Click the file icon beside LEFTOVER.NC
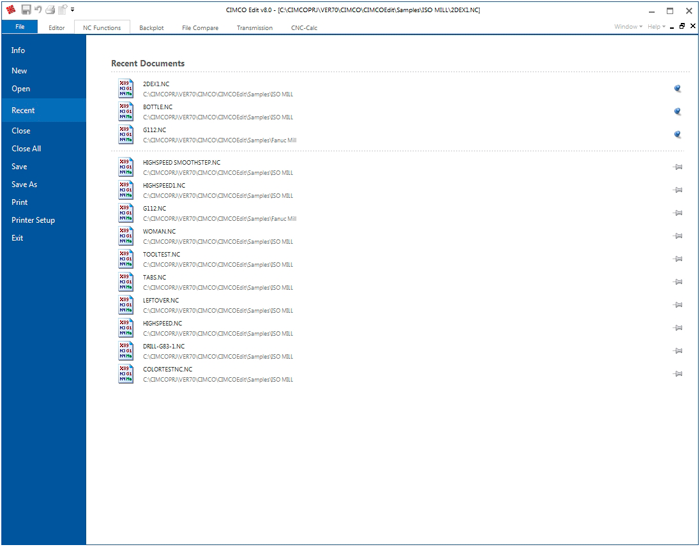Image resolution: width=700 pixels, height=547 pixels. click(x=126, y=305)
